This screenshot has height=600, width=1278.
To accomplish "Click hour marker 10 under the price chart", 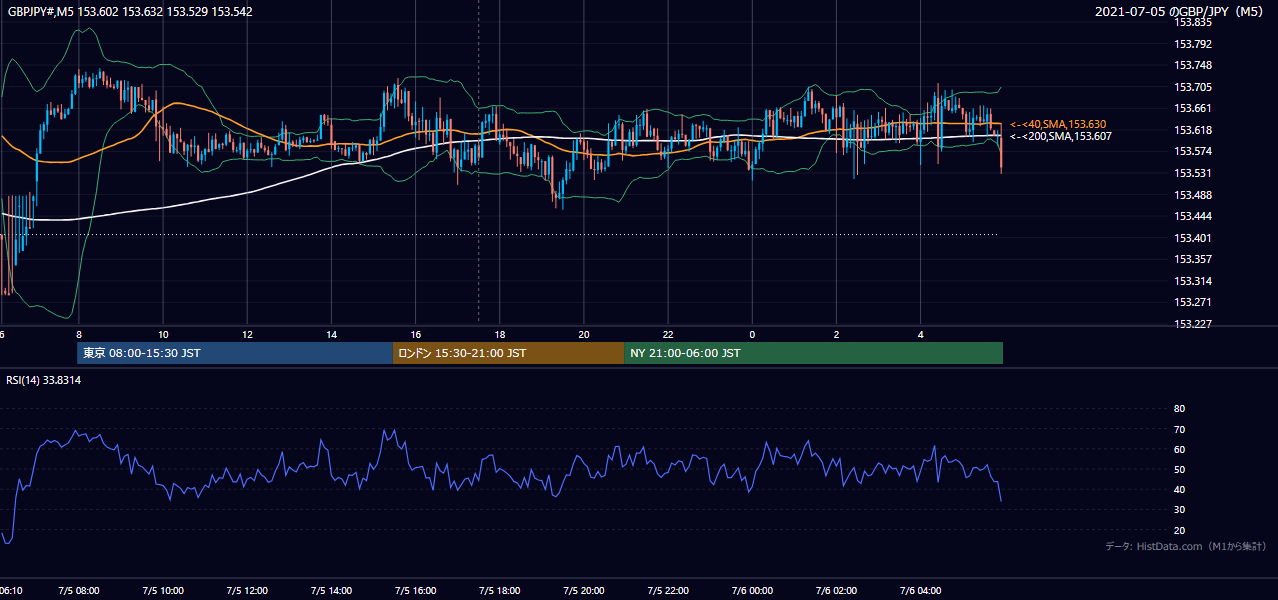I will click(x=163, y=334).
